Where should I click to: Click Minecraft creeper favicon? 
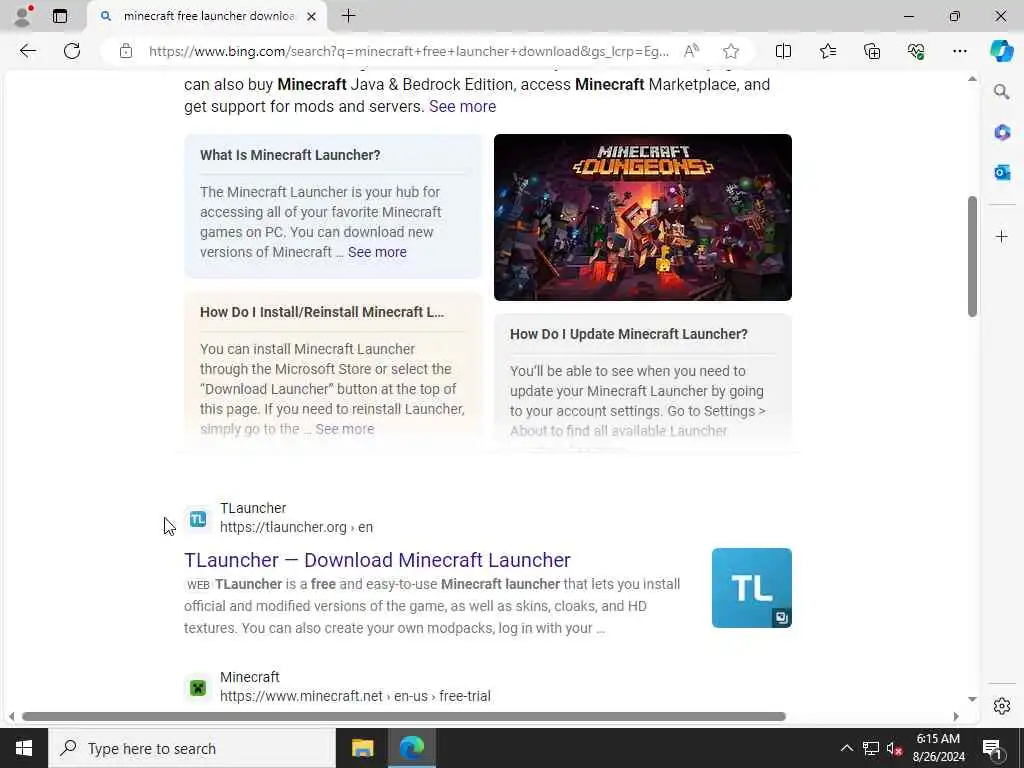tap(198, 688)
